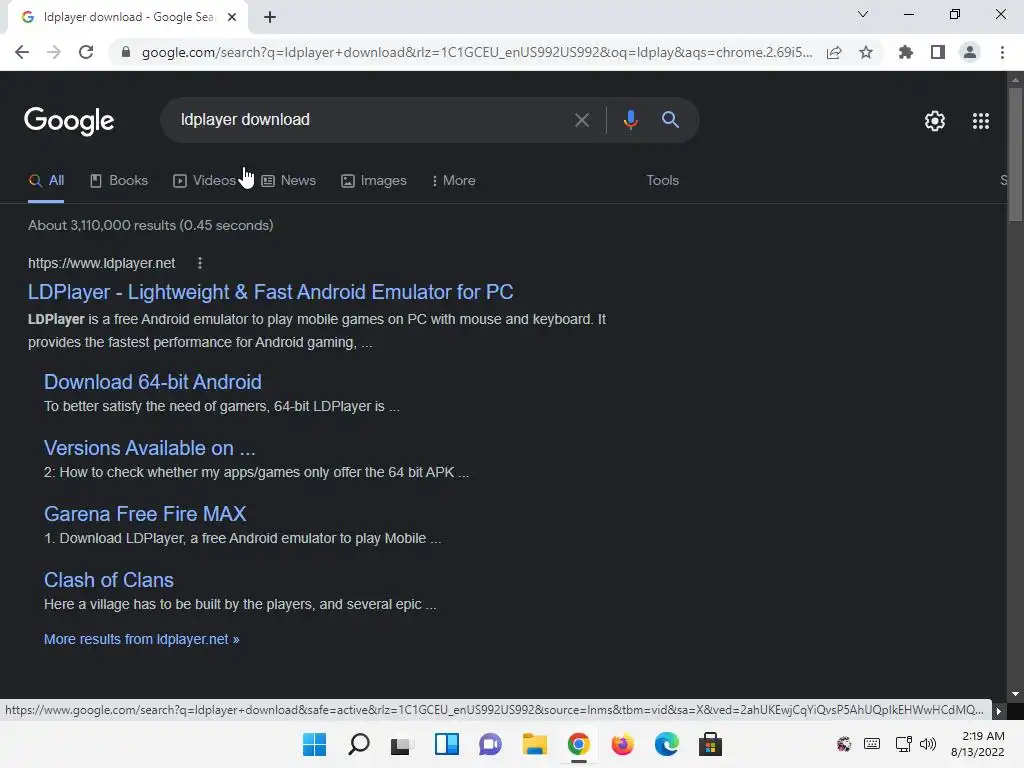Open the Garena Free Fire MAX link
1024x768 pixels.
click(145, 514)
